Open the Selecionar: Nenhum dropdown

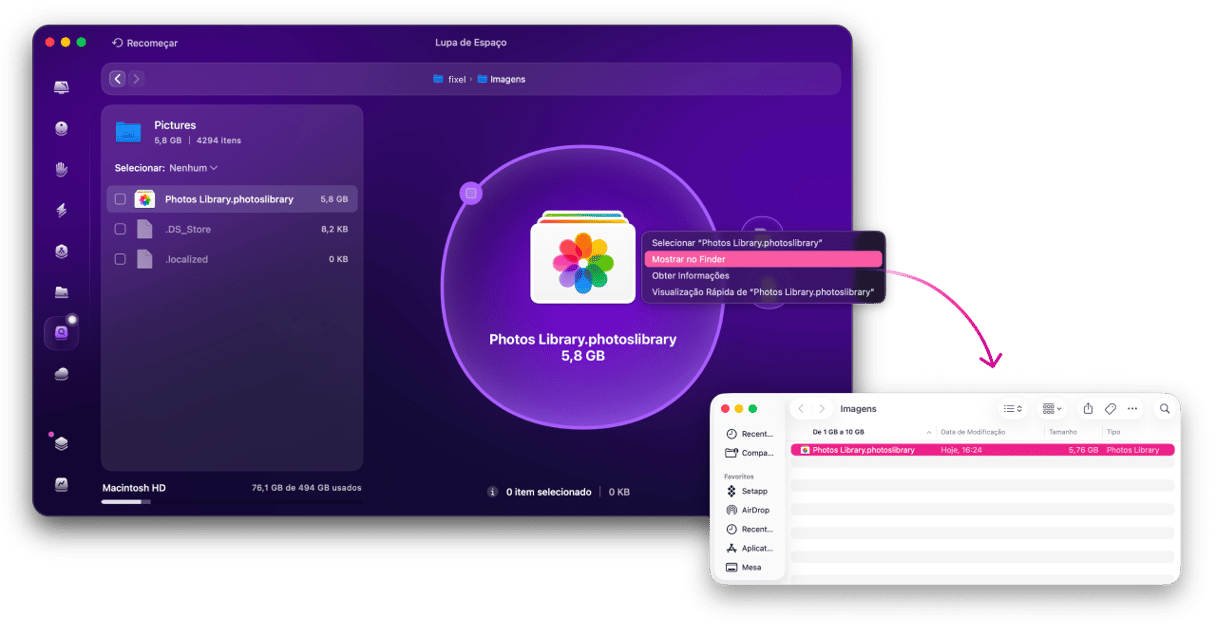pos(166,168)
